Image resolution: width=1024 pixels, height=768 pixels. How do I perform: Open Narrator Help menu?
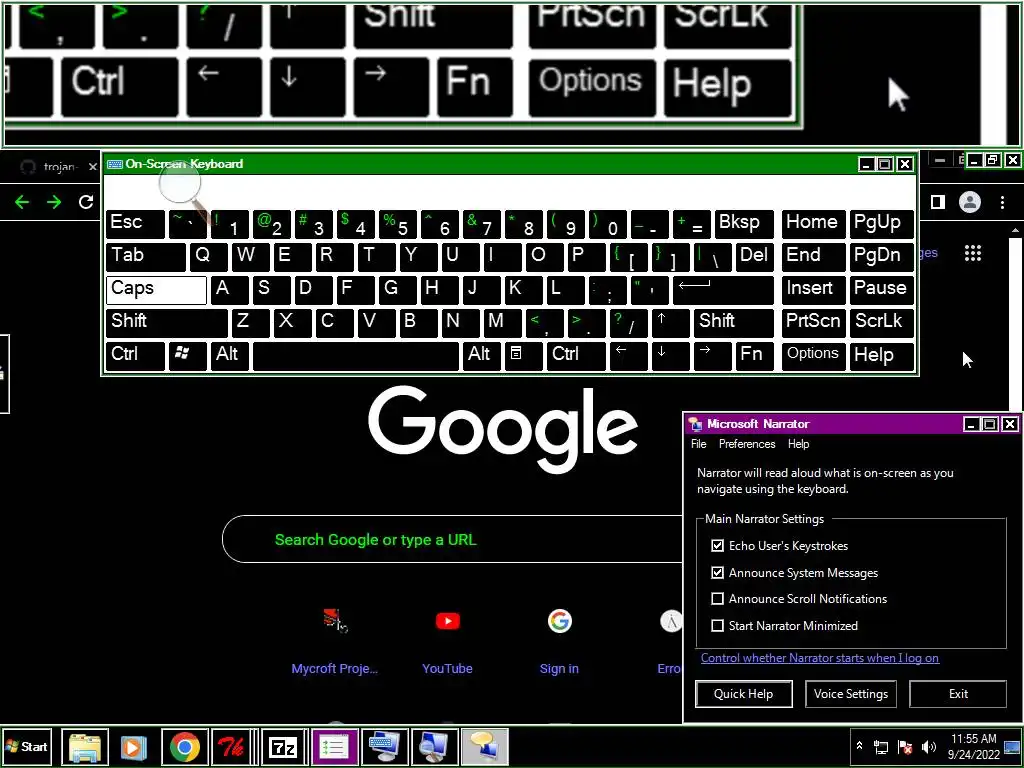click(798, 444)
